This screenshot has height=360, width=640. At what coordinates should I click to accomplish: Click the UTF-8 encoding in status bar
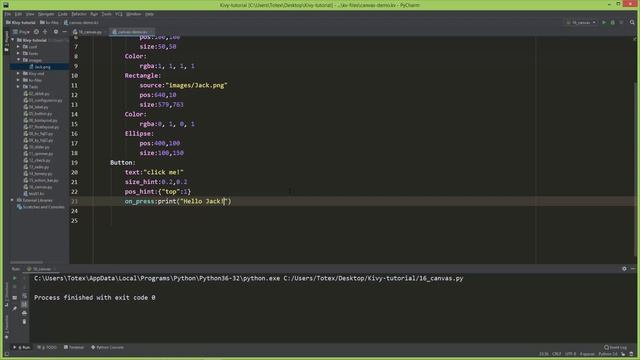[571, 354]
